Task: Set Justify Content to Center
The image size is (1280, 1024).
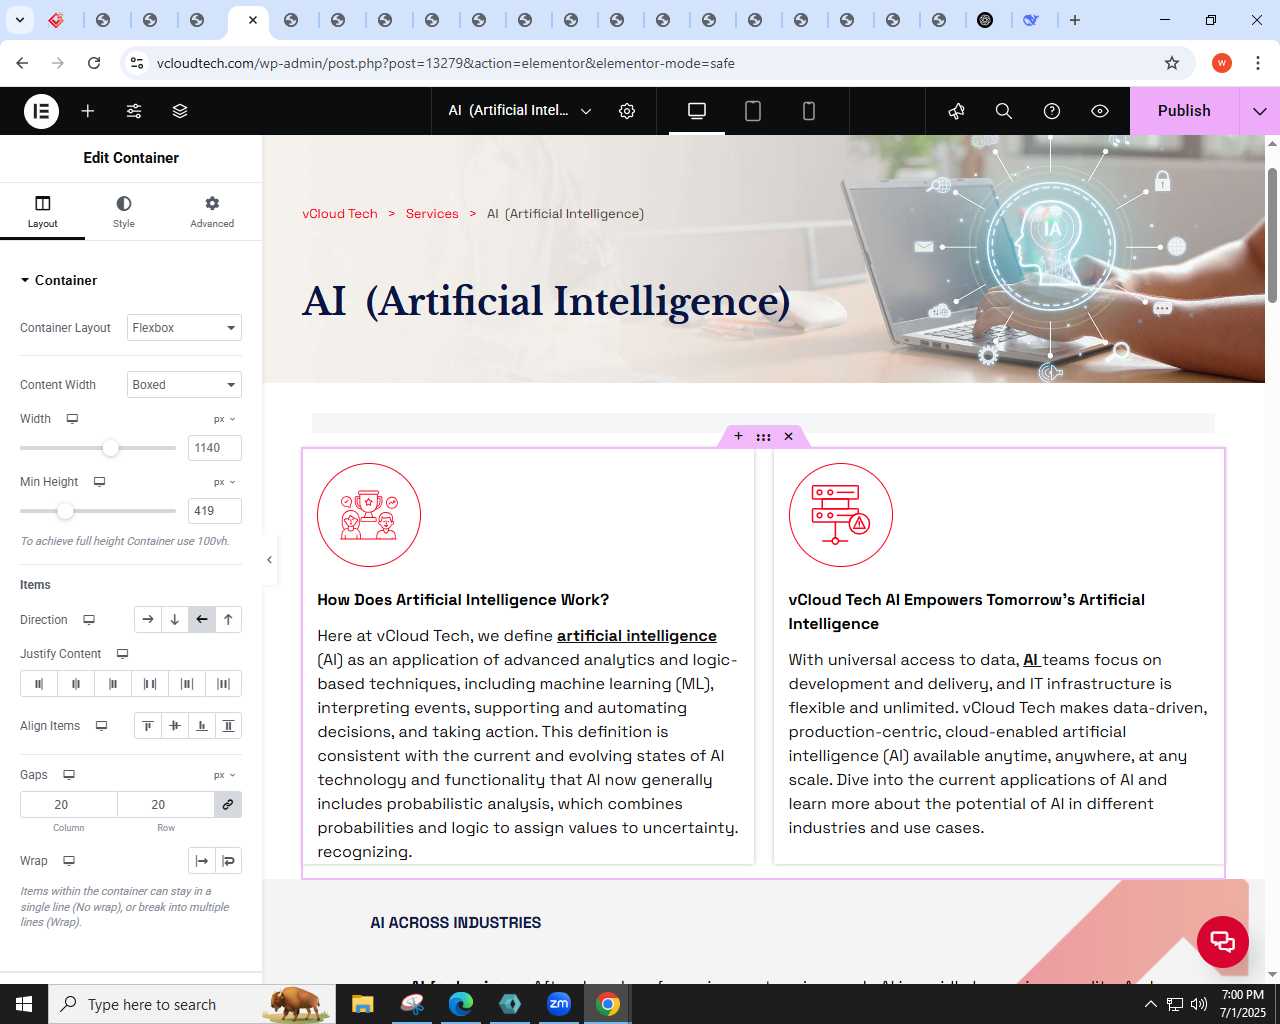Action: [76, 684]
